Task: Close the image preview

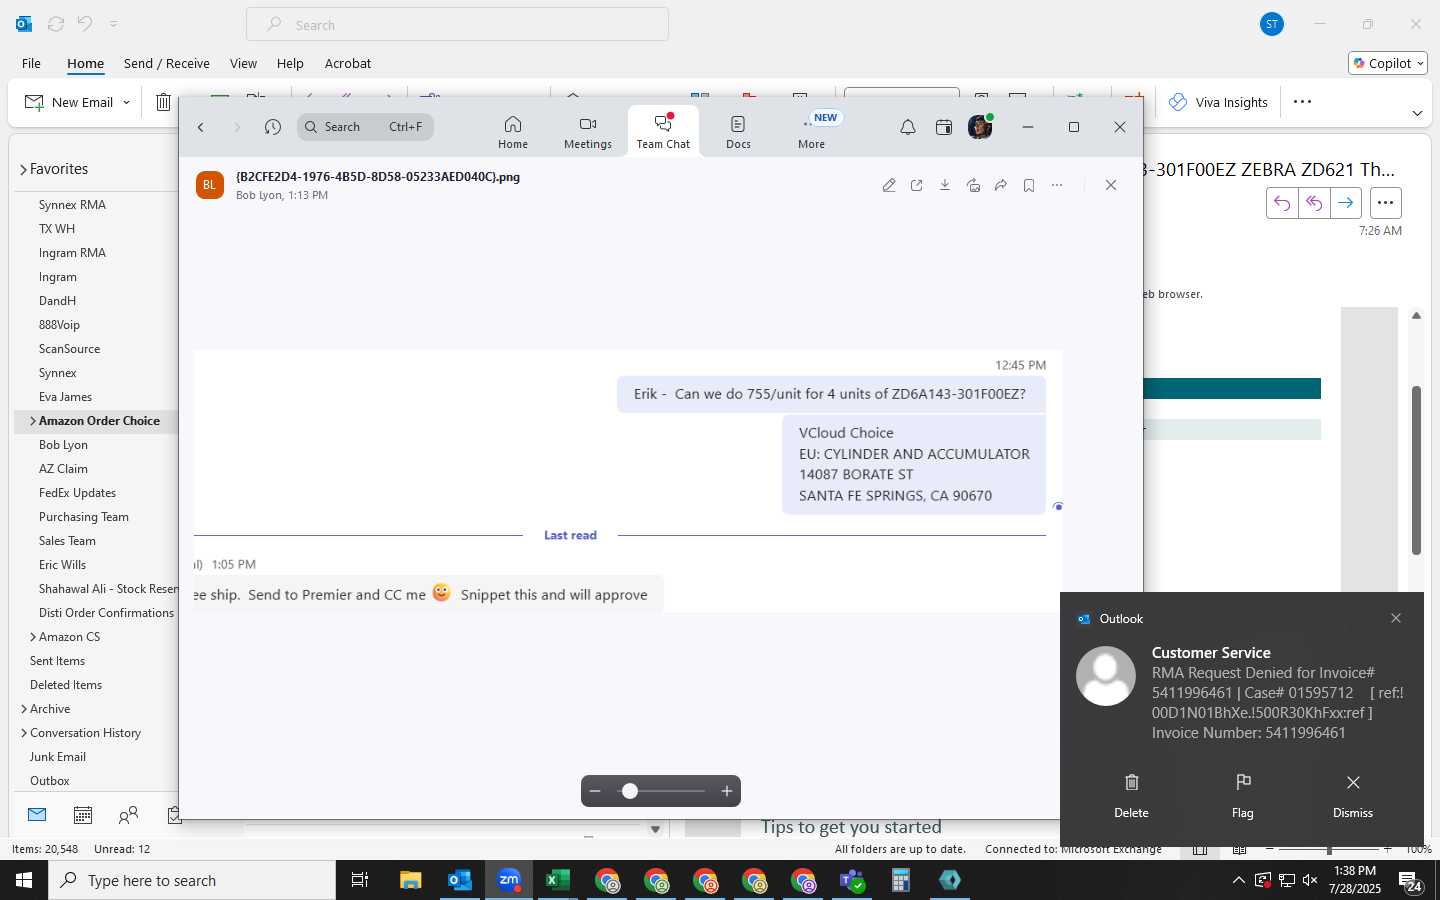Action: [x=1111, y=185]
